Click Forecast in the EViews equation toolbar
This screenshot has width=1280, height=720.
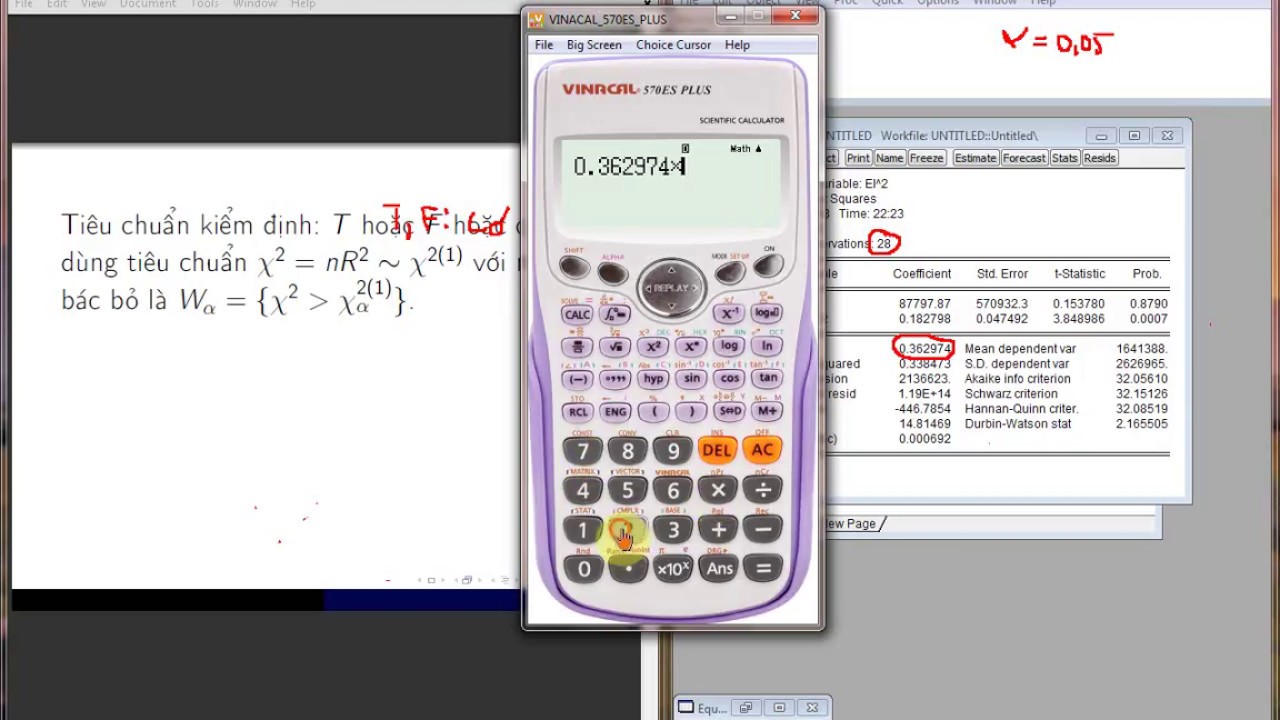click(1024, 158)
